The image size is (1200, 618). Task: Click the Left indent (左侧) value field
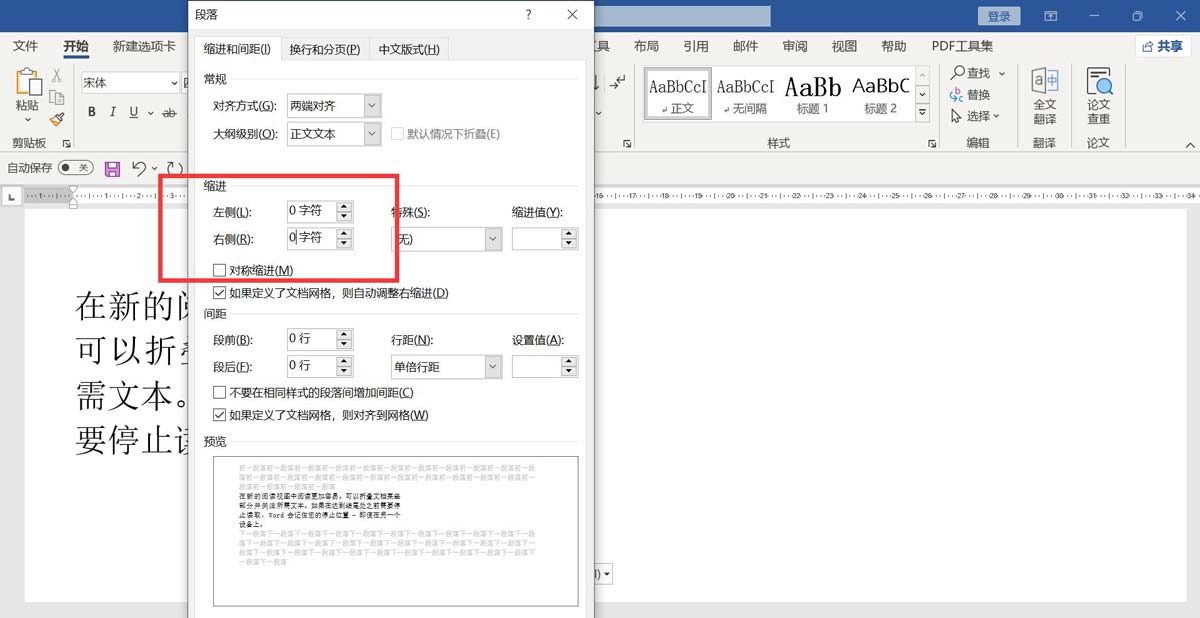coord(311,211)
